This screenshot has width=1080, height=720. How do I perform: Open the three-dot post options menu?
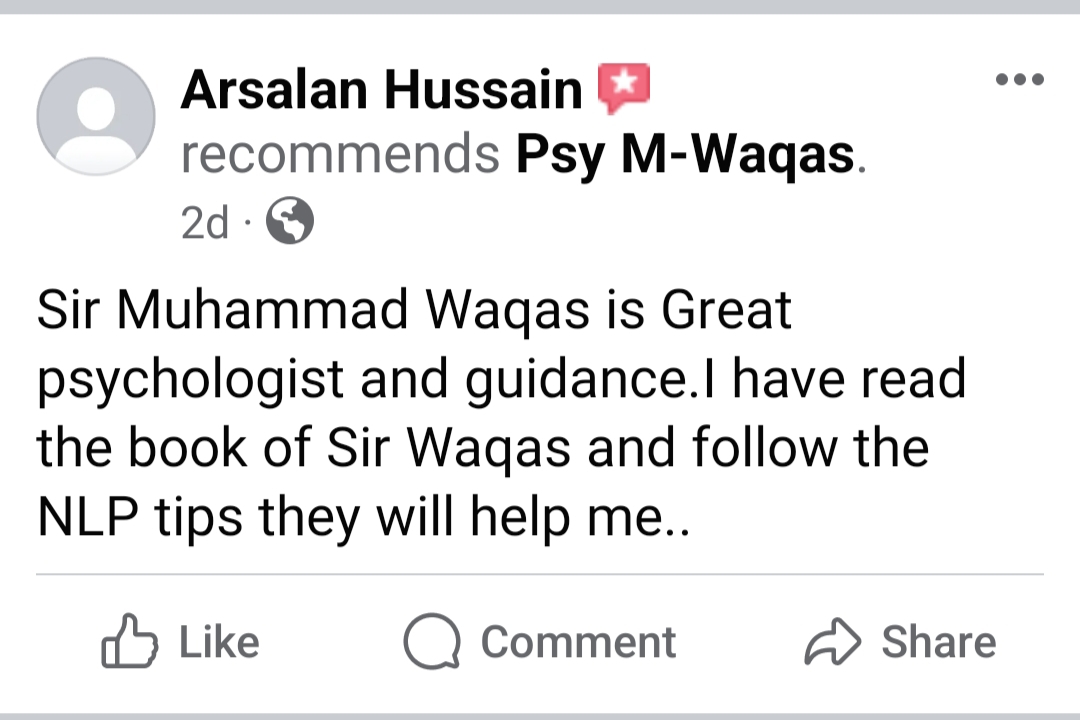[x=1020, y=79]
